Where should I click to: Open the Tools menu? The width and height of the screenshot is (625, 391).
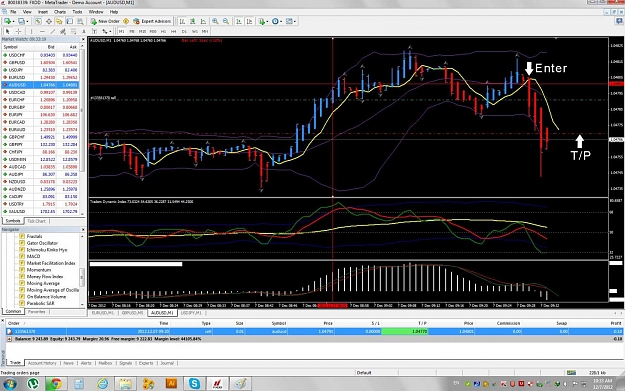tap(77, 12)
